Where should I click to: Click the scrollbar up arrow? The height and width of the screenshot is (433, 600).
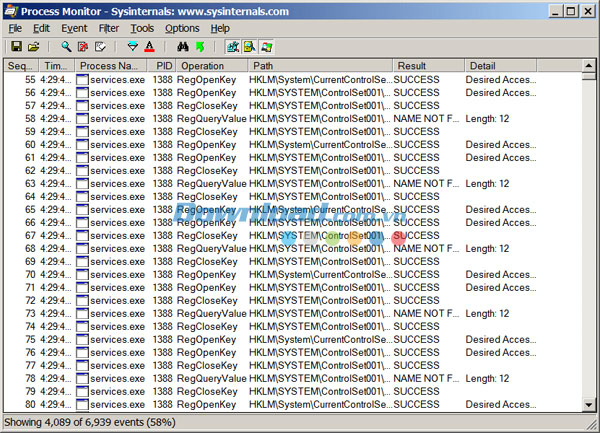pos(589,66)
